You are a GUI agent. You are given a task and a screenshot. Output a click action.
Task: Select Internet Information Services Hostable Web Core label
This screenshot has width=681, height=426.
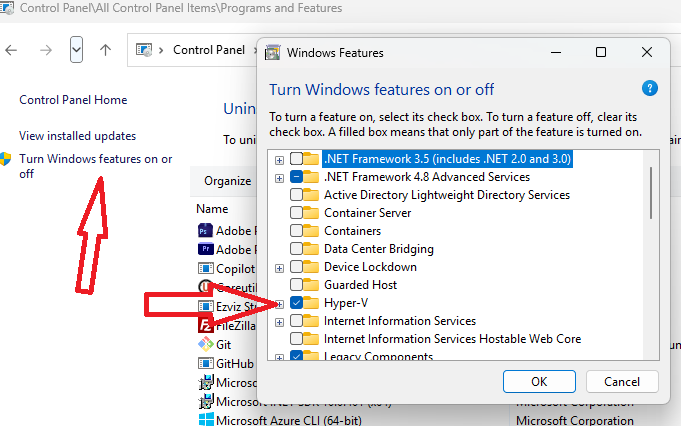[x=453, y=339]
